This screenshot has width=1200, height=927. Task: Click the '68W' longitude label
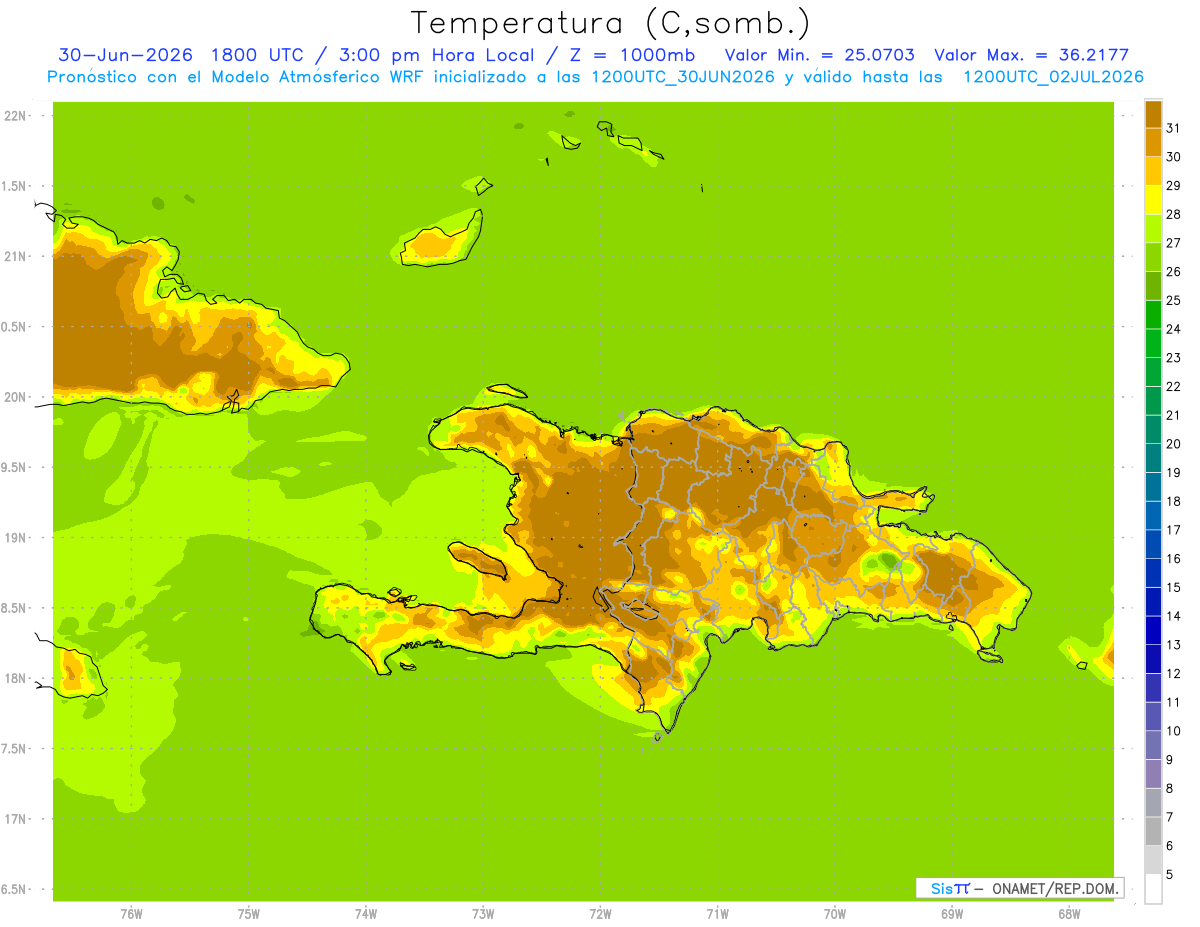point(1069,913)
